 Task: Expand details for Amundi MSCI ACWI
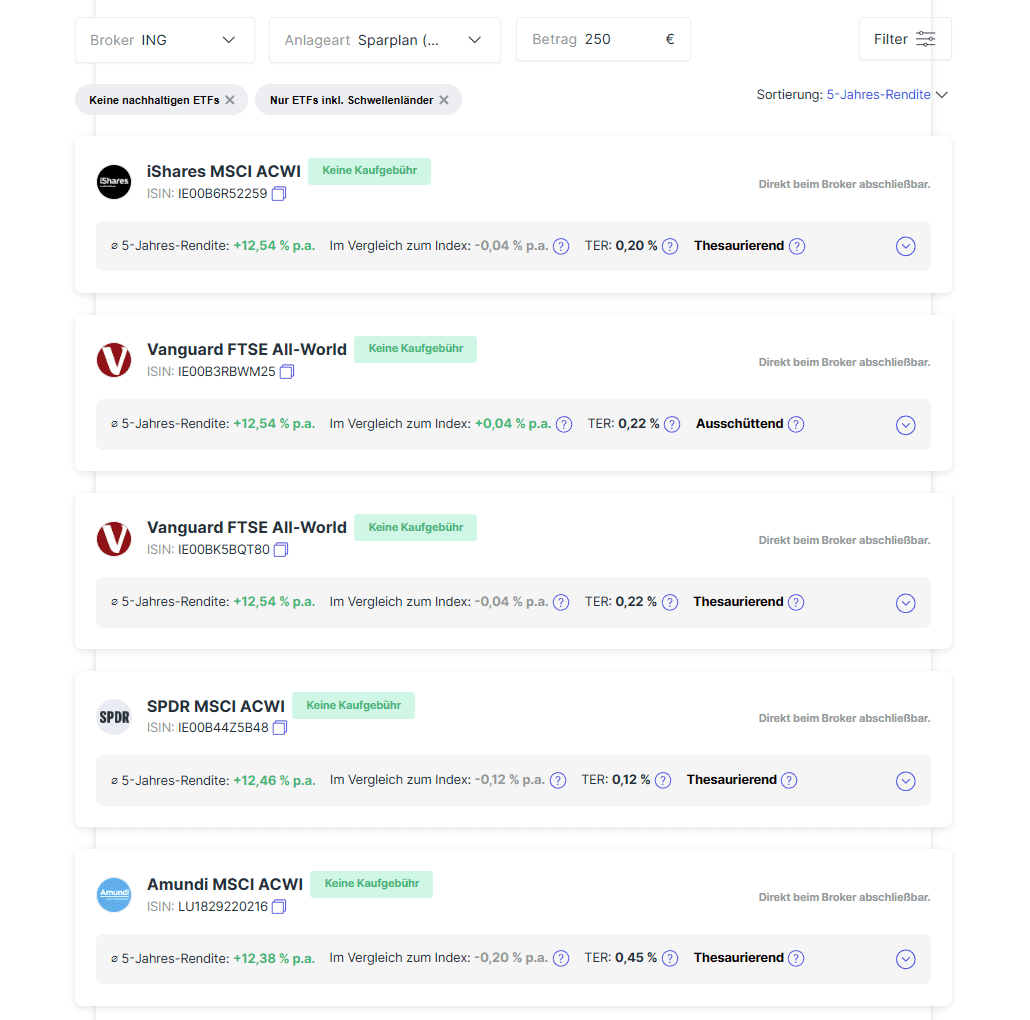pos(905,959)
